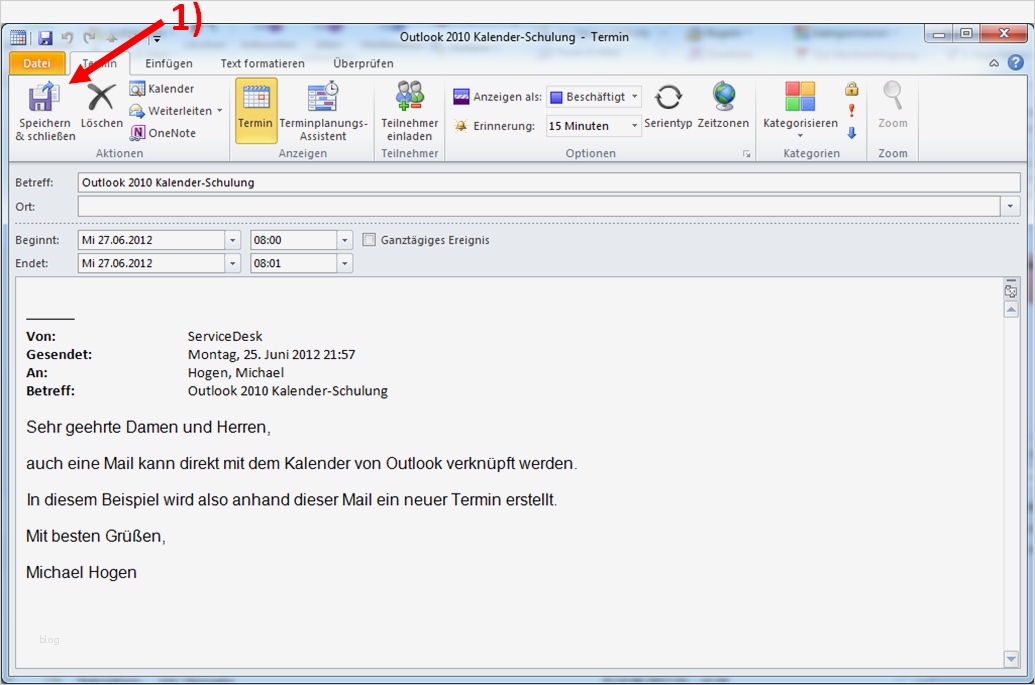Open Endet time 08:01 dropdown

(x=345, y=263)
